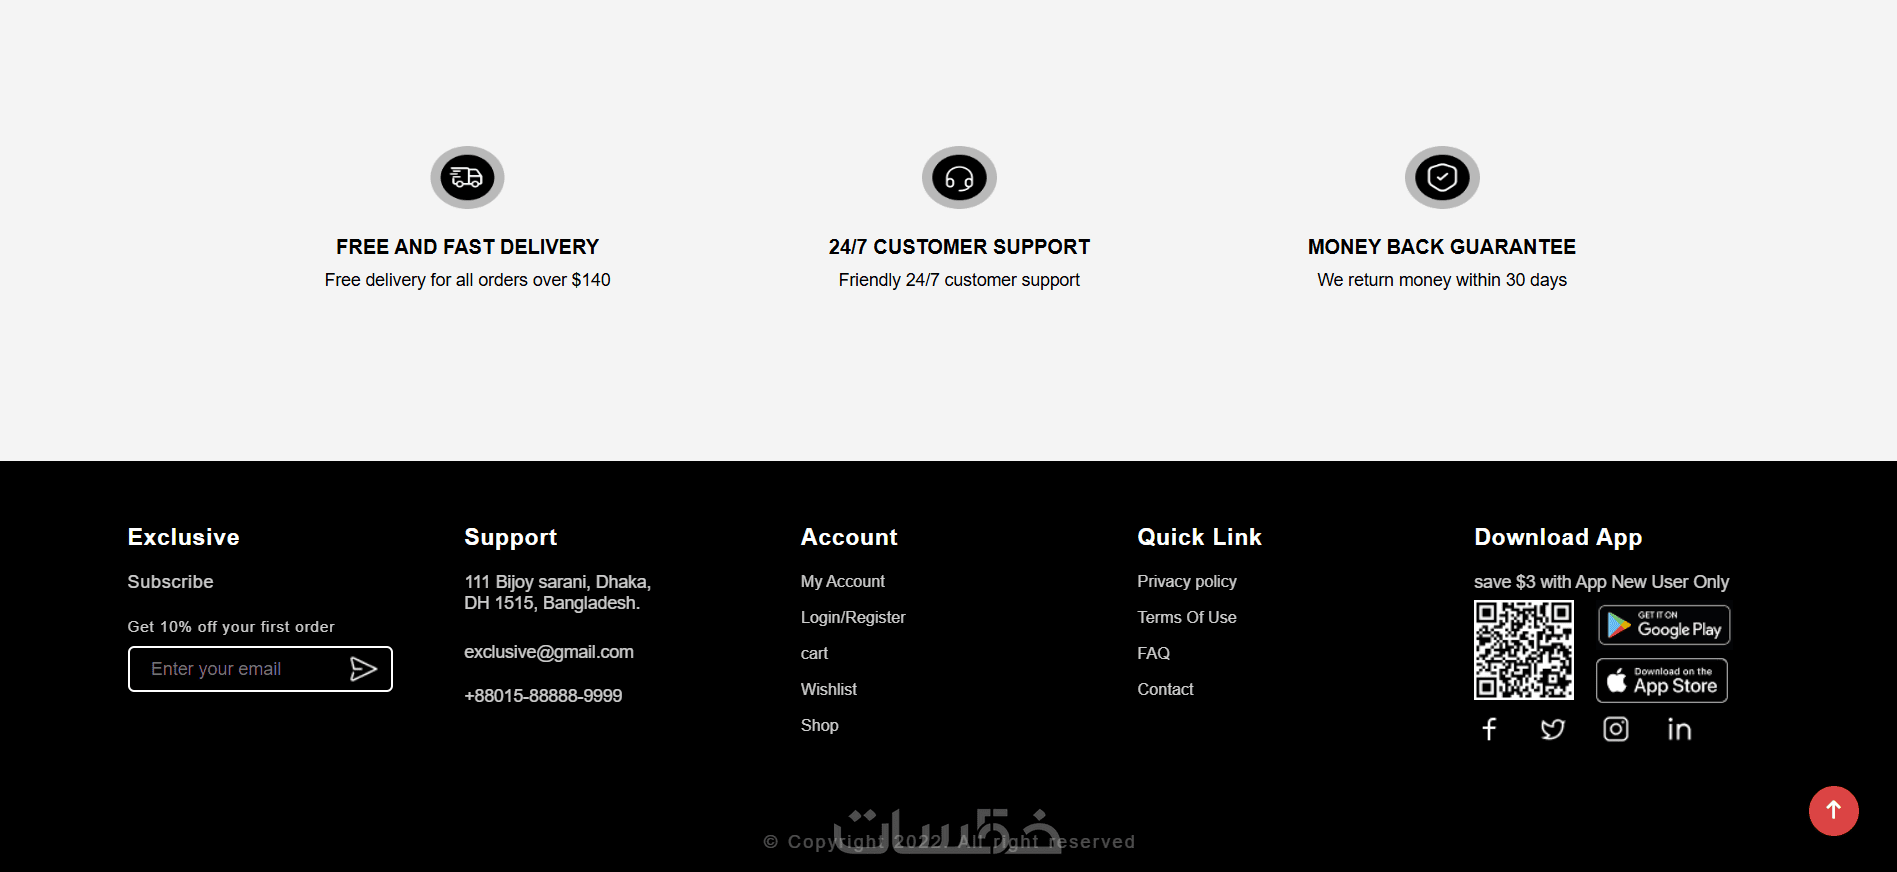Screen dimensions: 1897x872
Task: Click the Google Play download badge
Action: click(x=1664, y=625)
